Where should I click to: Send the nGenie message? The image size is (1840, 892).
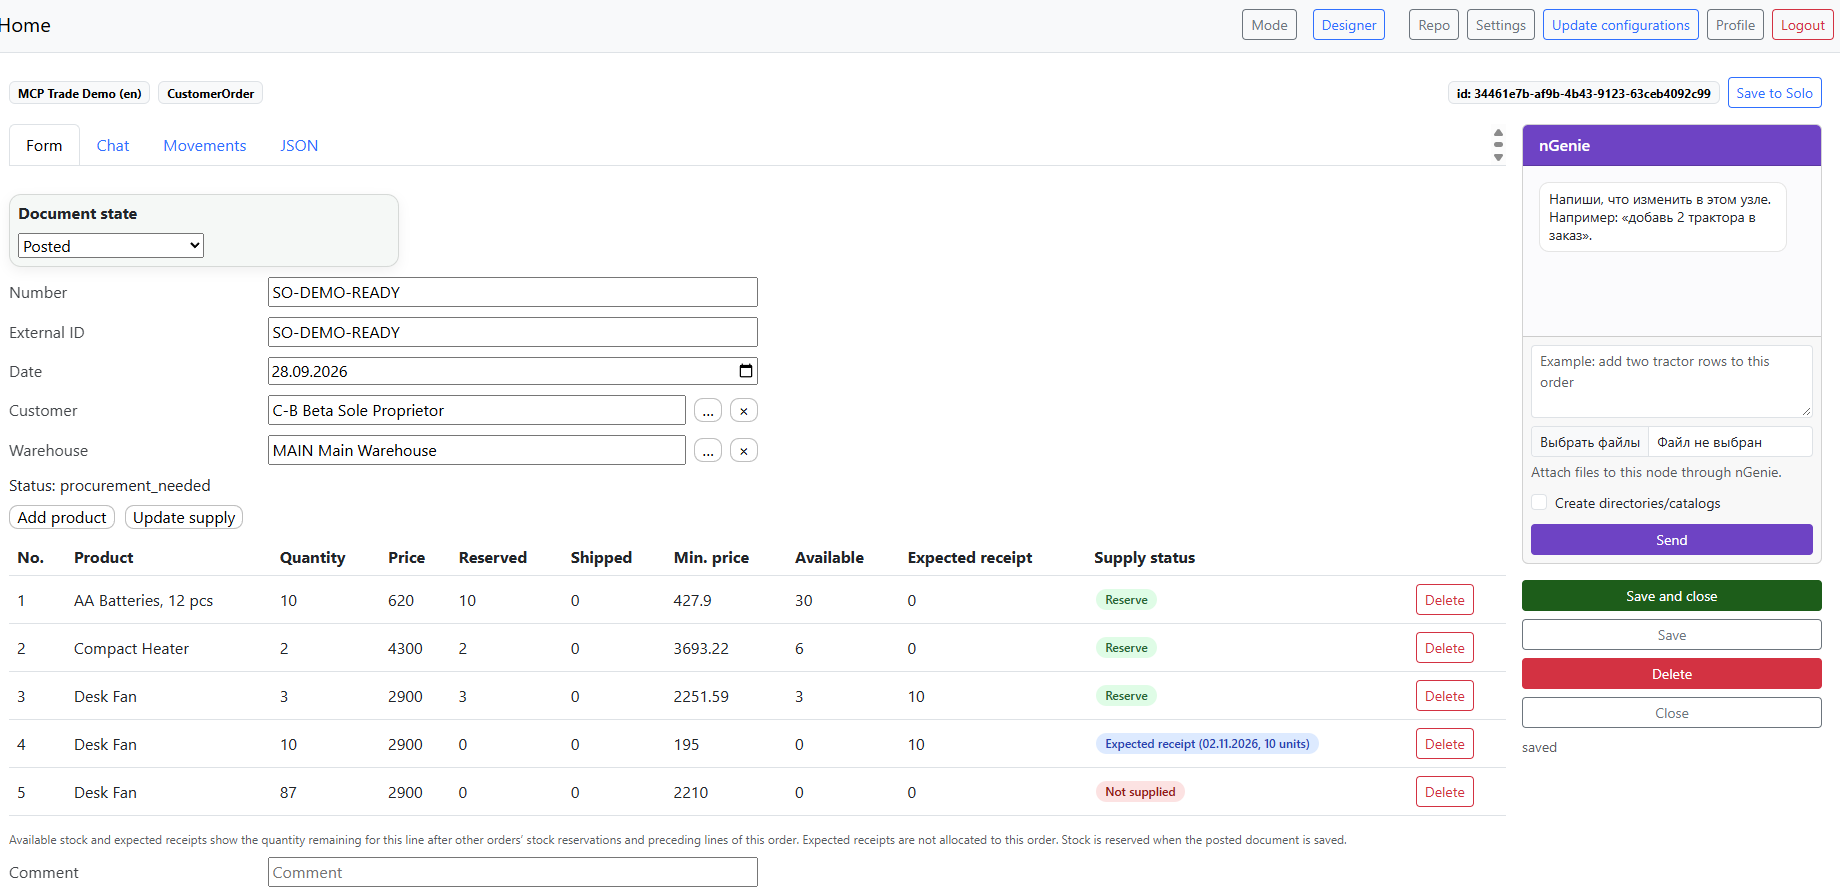[x=1672, y=540]
